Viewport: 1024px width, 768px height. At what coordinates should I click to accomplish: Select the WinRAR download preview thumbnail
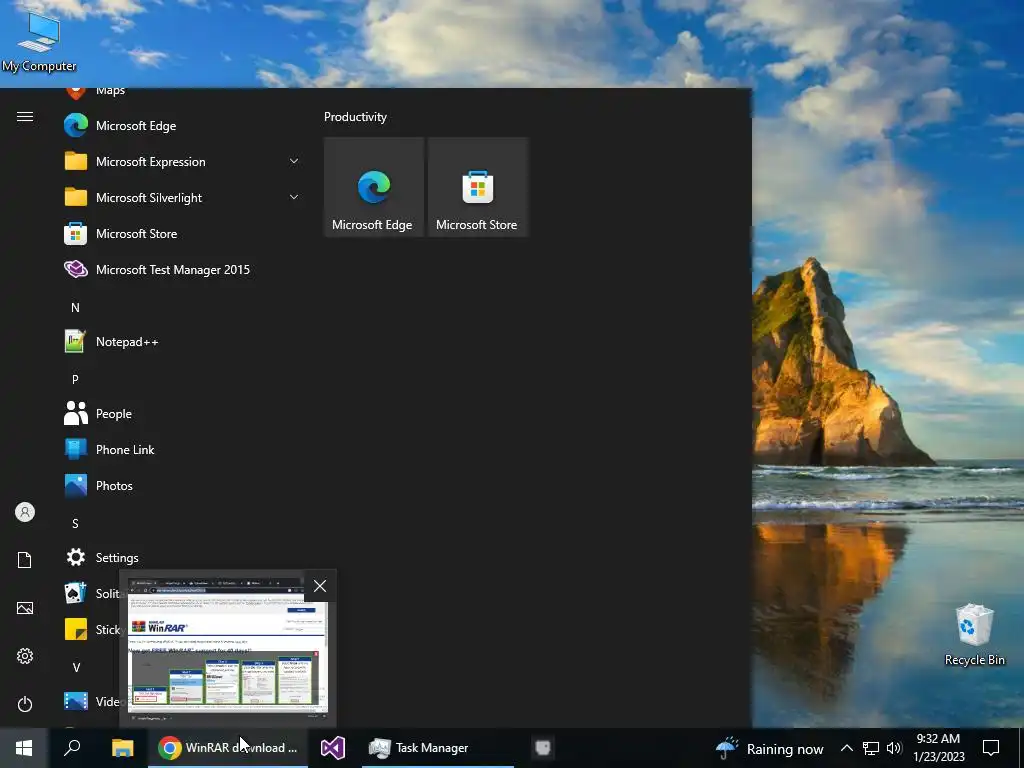click(x=228, y=649)
